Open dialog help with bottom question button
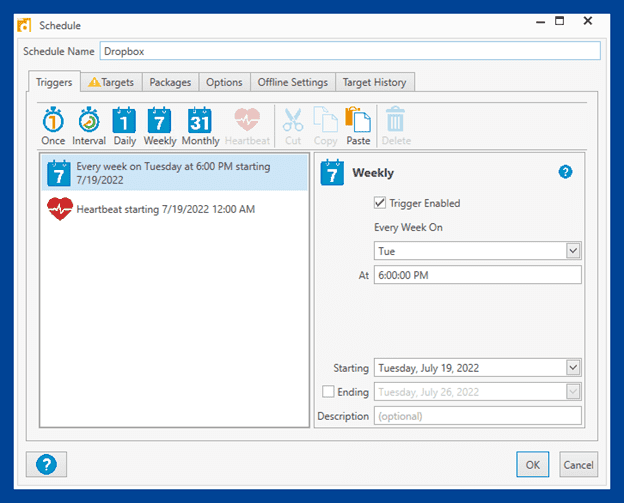Screen dimensions: 624x503 47,464
